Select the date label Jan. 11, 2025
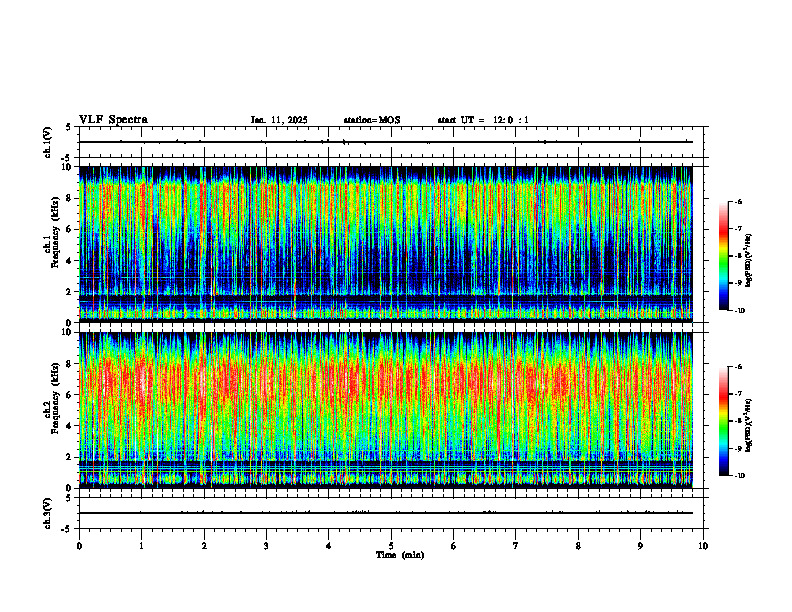792x612 pixels. pyautogui.click(x=279, y=120)
